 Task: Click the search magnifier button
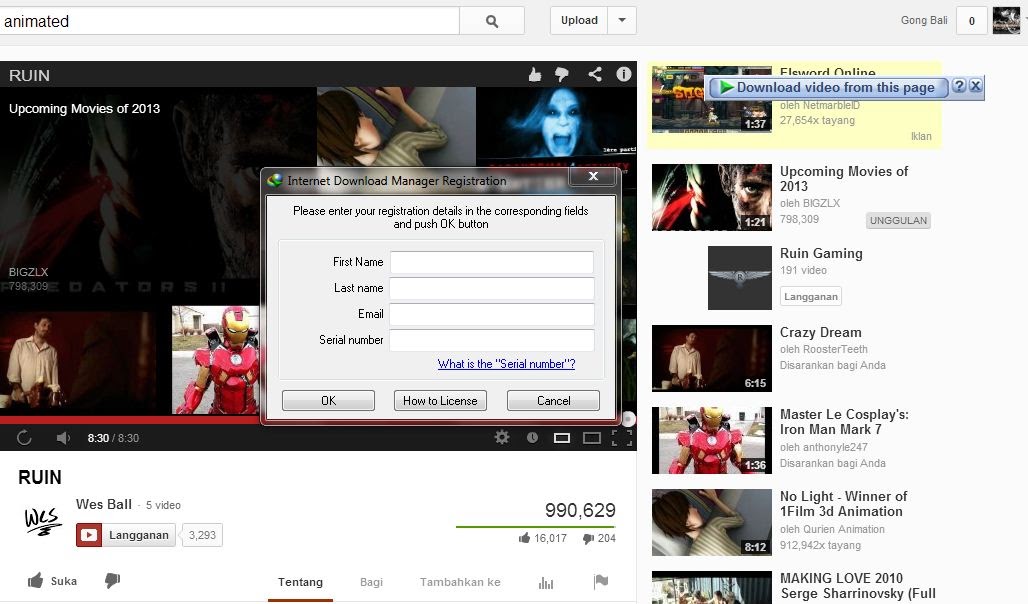(492, 21)
